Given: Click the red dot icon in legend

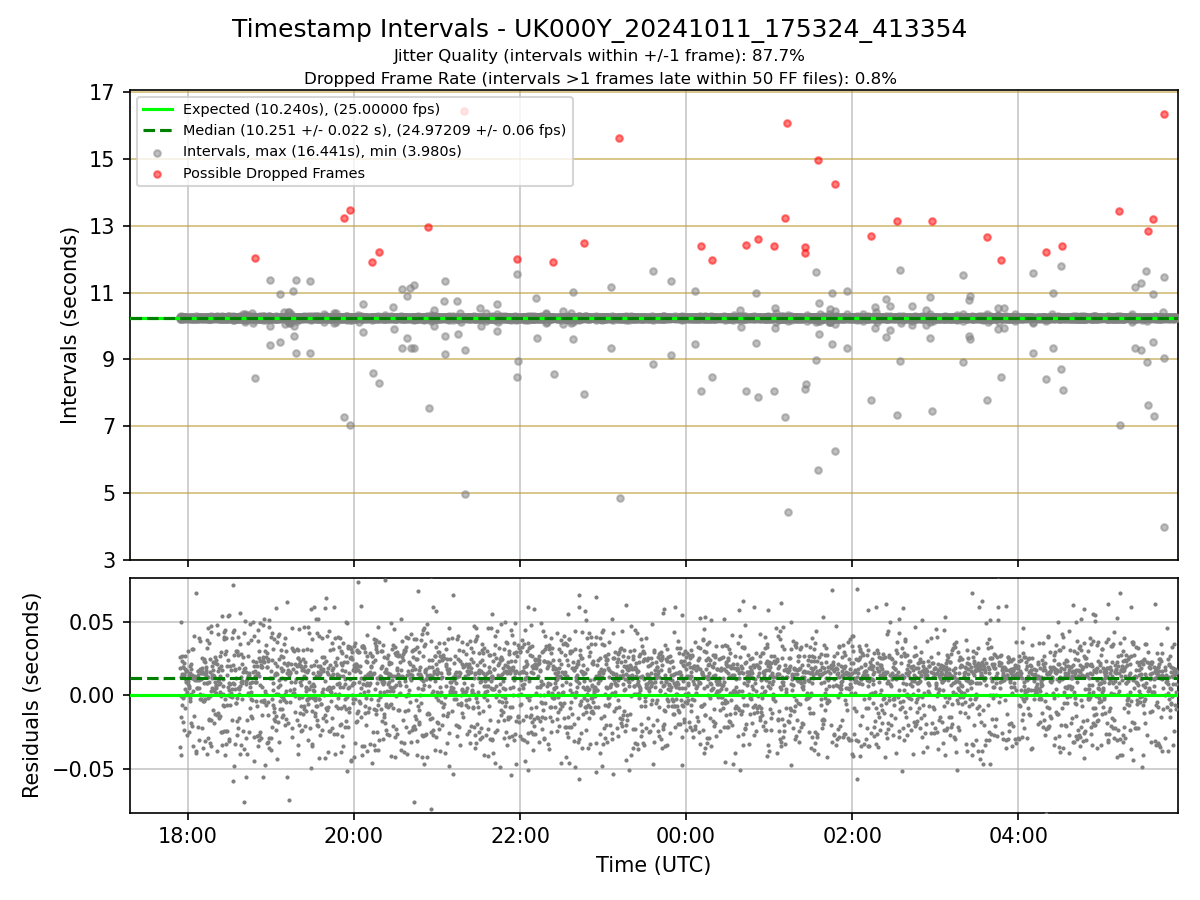Looking at the screenshot, I should pyautogui.click(x=159, y=173).
